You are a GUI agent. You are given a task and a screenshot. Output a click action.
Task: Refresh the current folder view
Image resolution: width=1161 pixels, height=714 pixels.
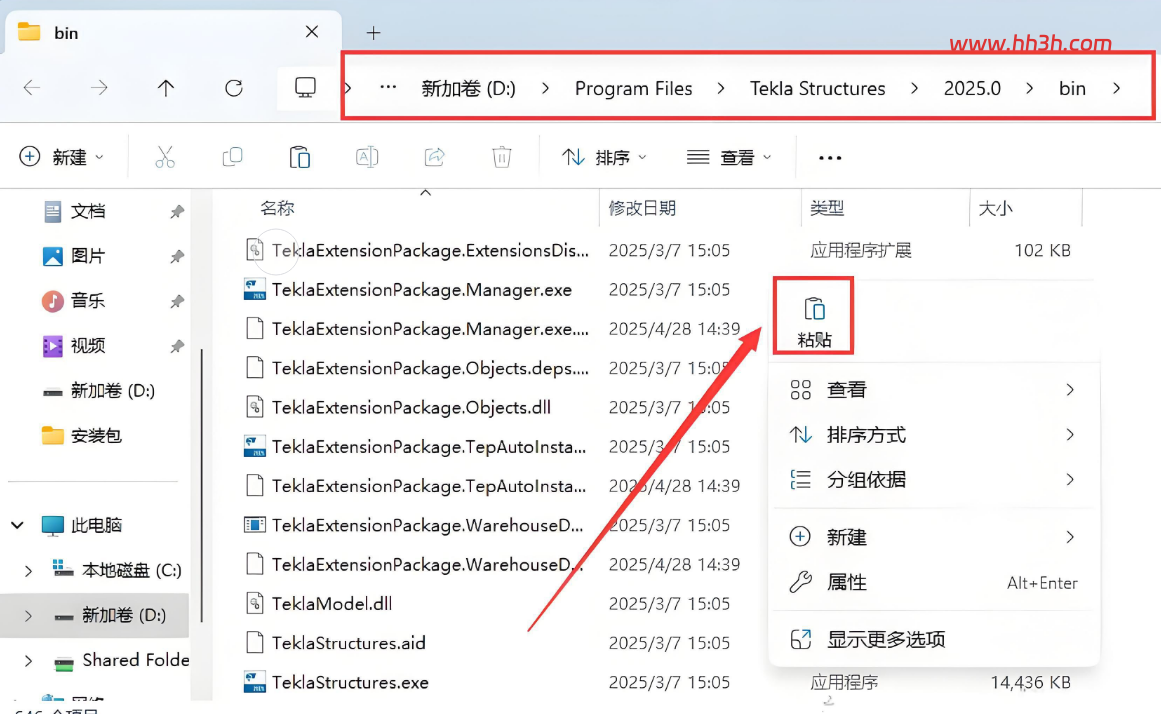point(234,88)
